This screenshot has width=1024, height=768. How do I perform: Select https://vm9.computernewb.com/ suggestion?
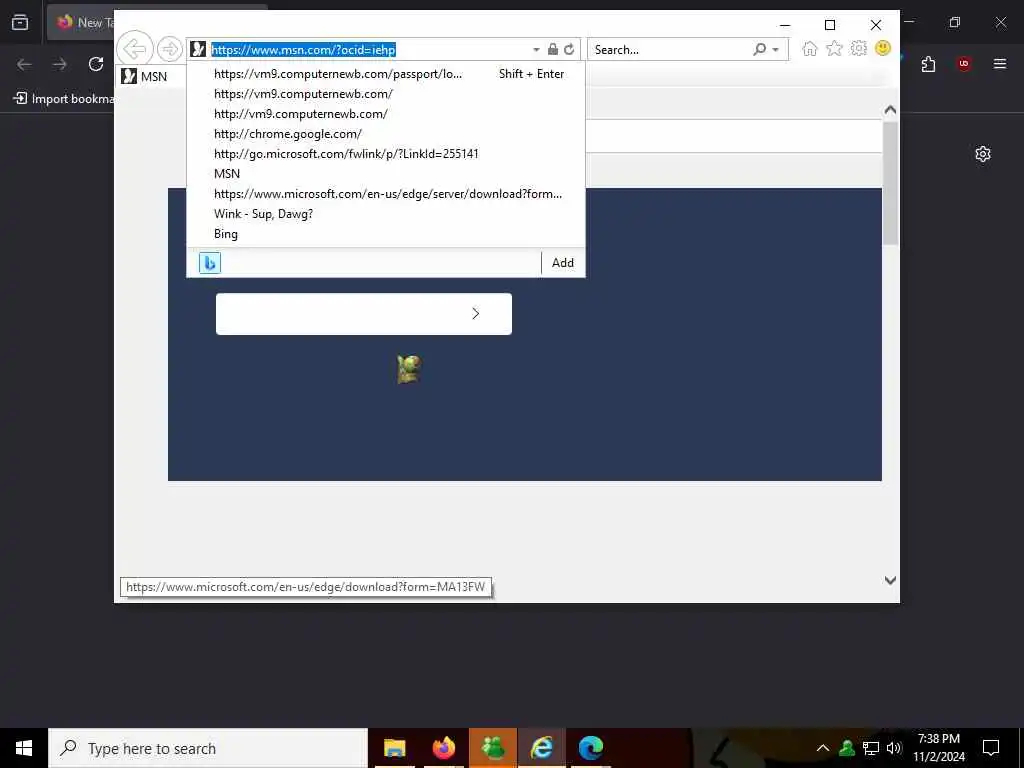click(386, 94)
